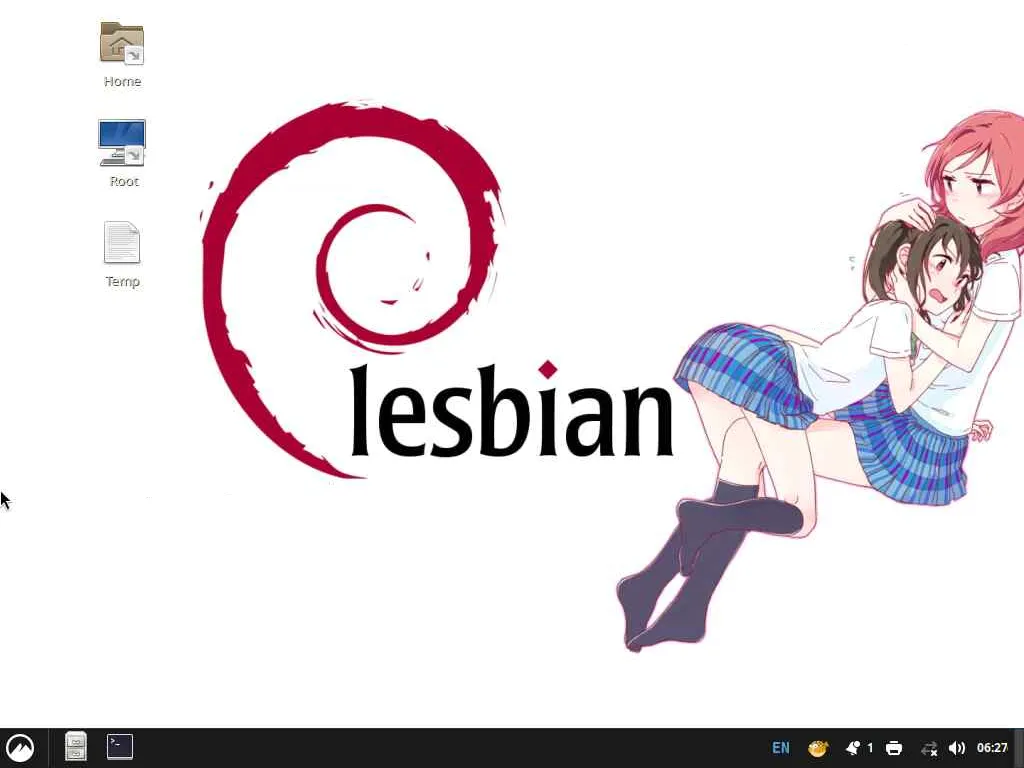
Task: Open the pufferfish tray applet
Action: coord(818,748)
